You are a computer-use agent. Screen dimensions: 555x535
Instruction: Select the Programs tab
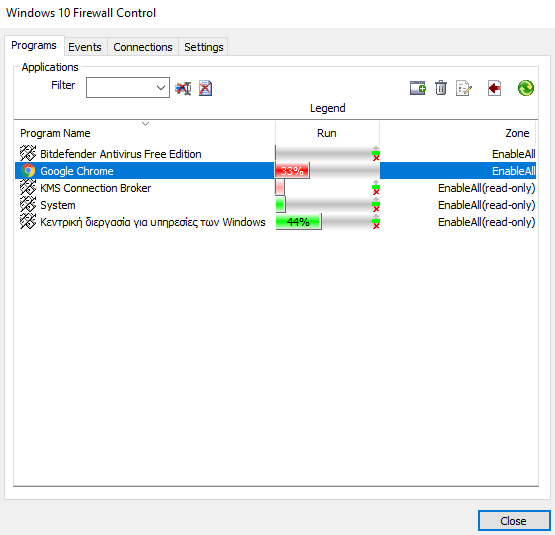[34, 45]
